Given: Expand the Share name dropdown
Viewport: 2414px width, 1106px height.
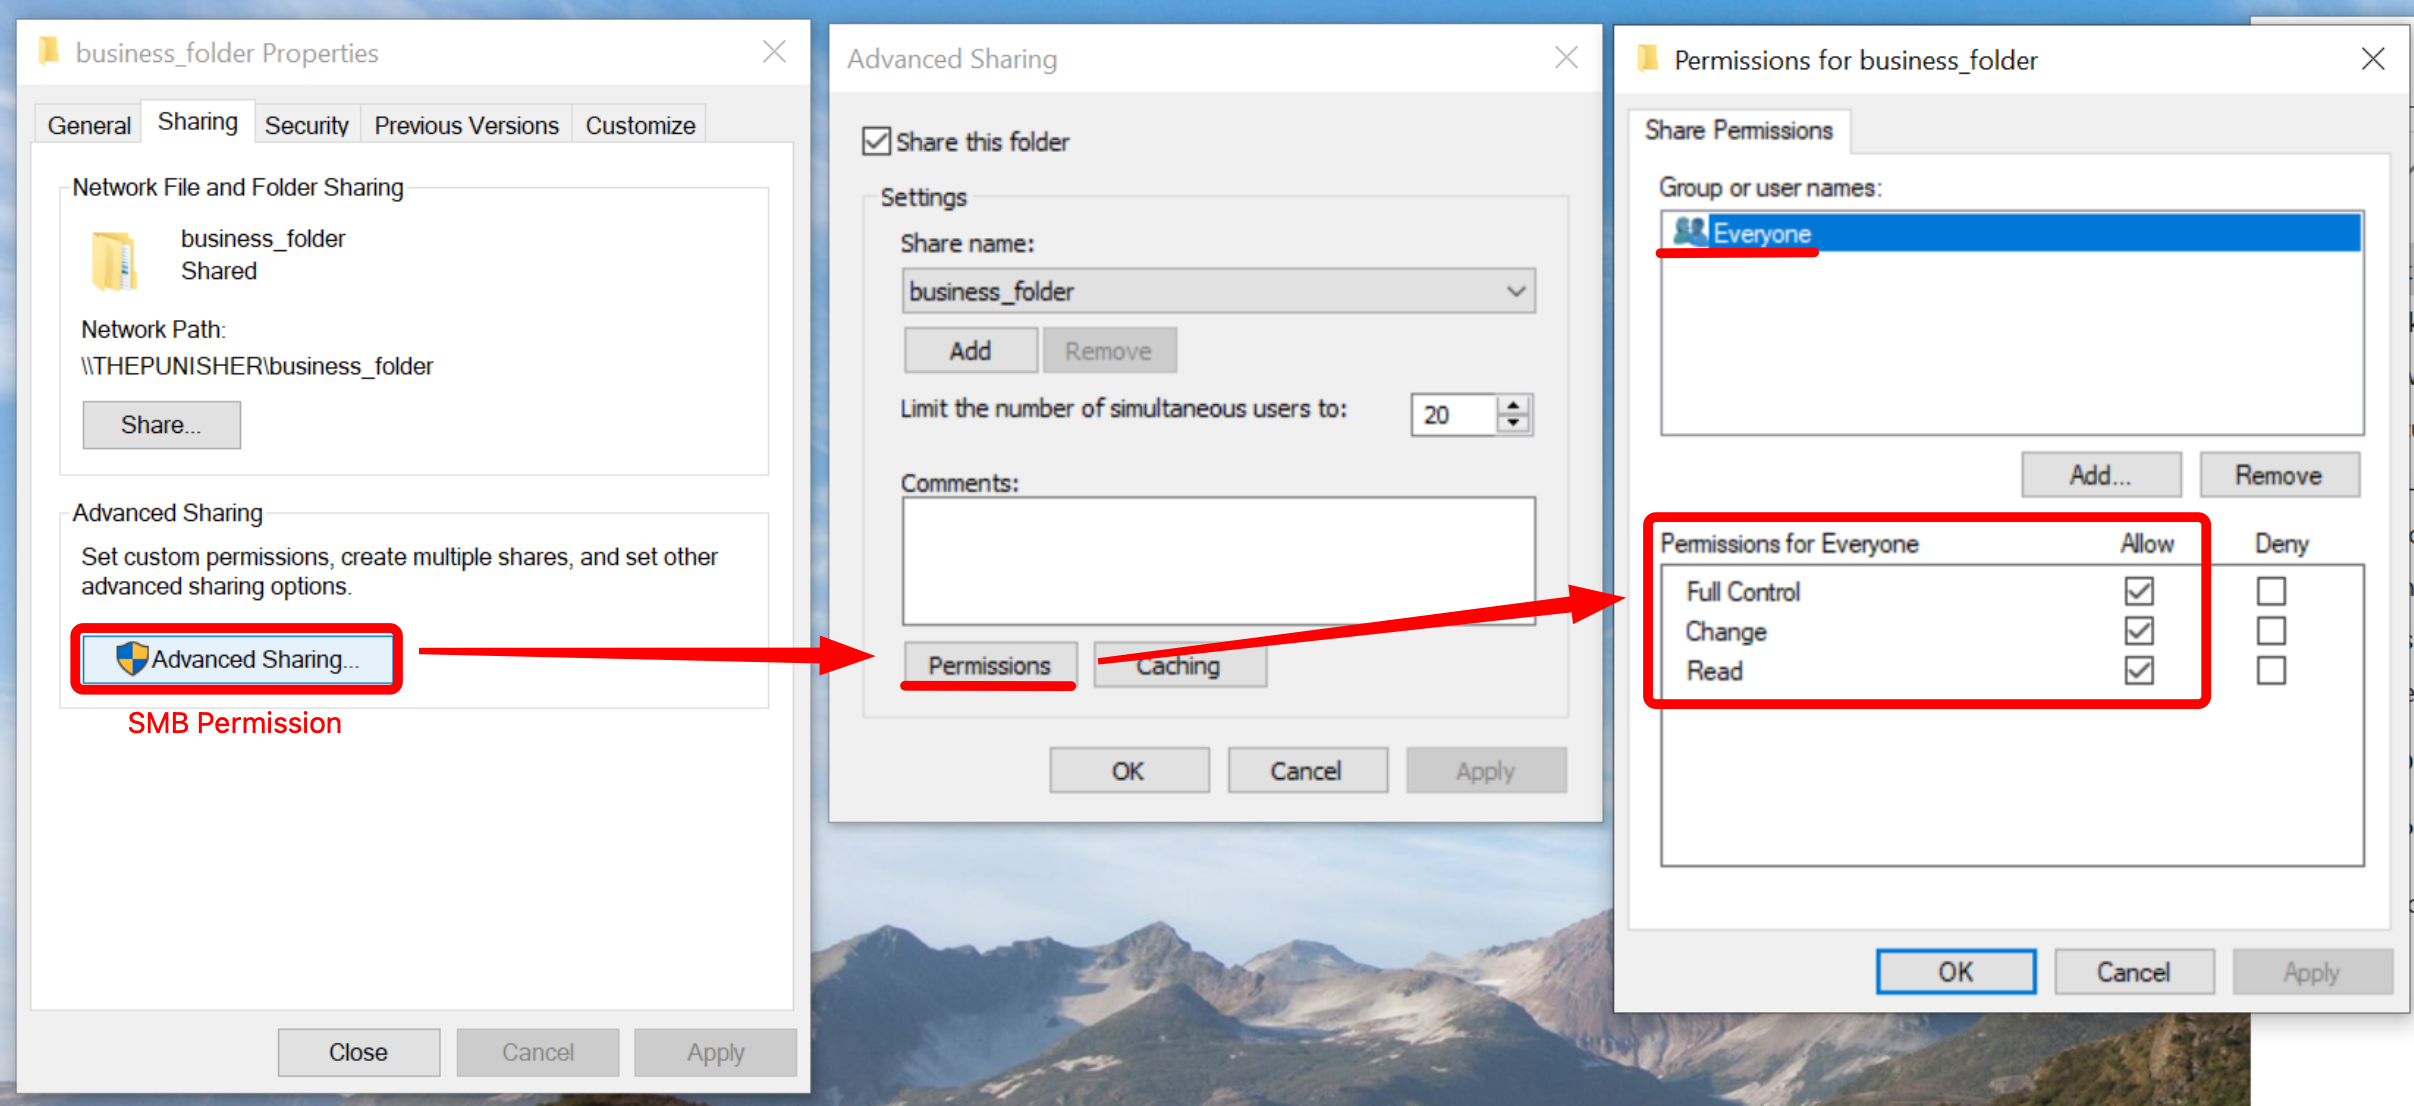Looking at the screenshot, I should (1515, 291).
